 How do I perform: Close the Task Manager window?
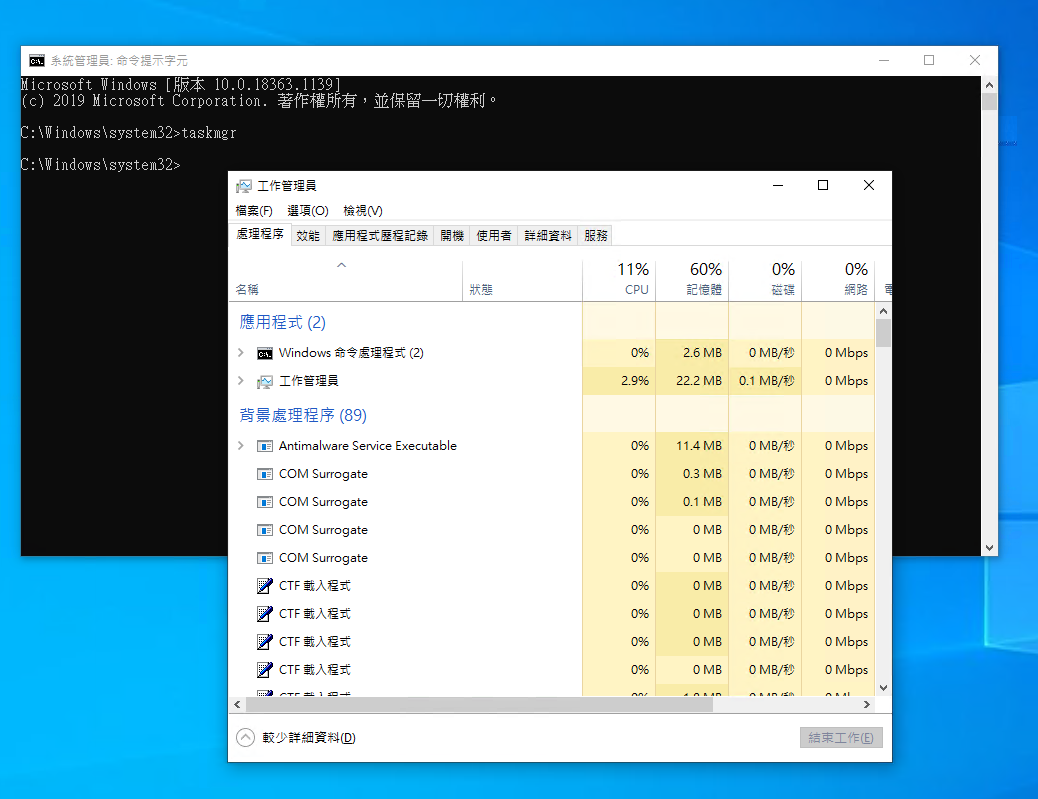coord(869,185)
